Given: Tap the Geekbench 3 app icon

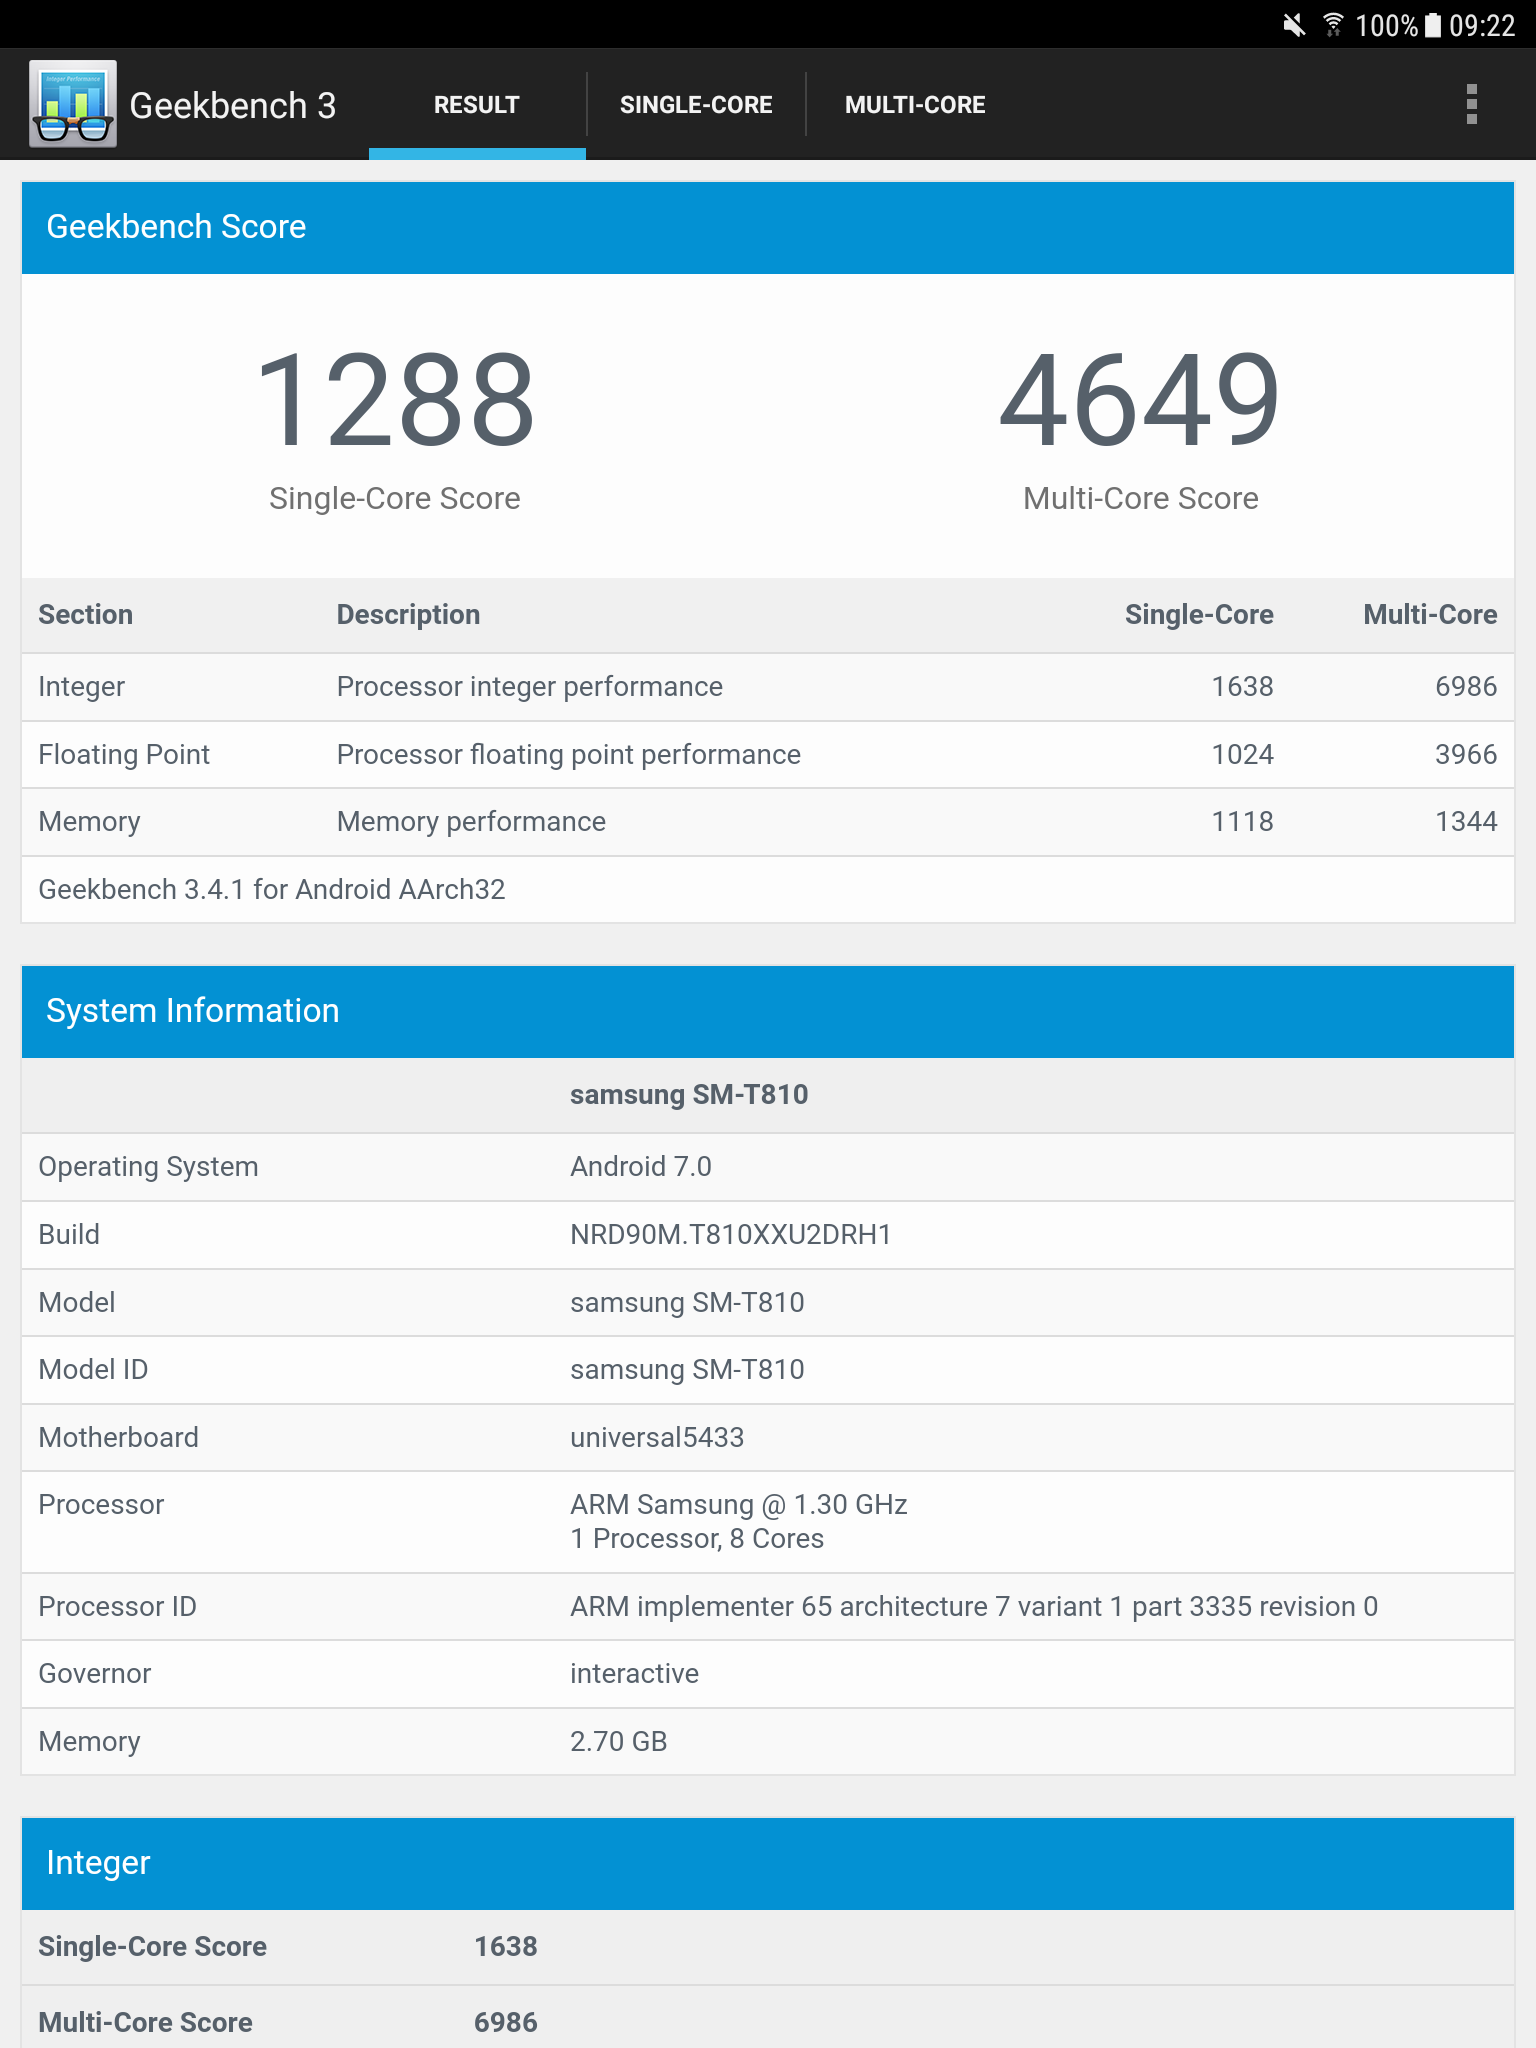Looking at the screenshot, I should click(73, 104).
